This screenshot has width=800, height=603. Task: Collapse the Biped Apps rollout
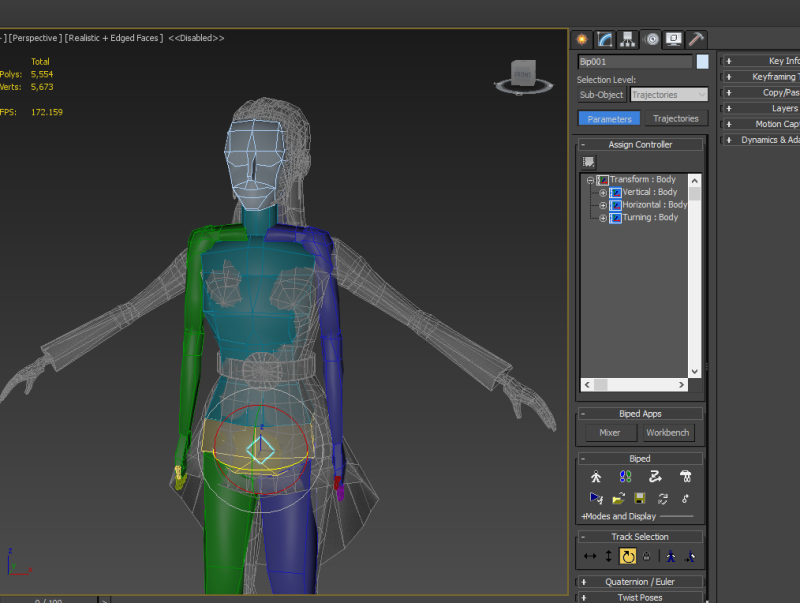pos(640,413)
